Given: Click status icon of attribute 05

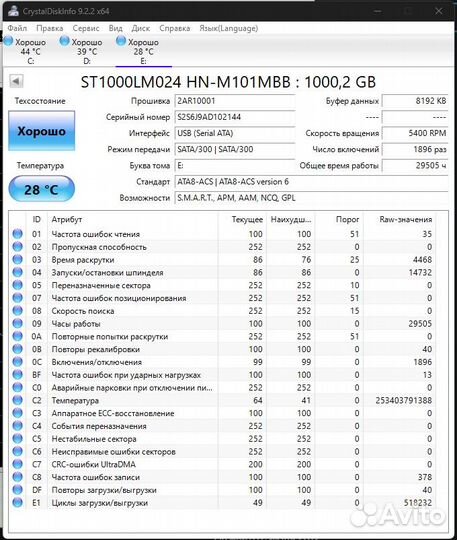Looking at the screenshot, I should pyautogui.click(x=17, y=285).
